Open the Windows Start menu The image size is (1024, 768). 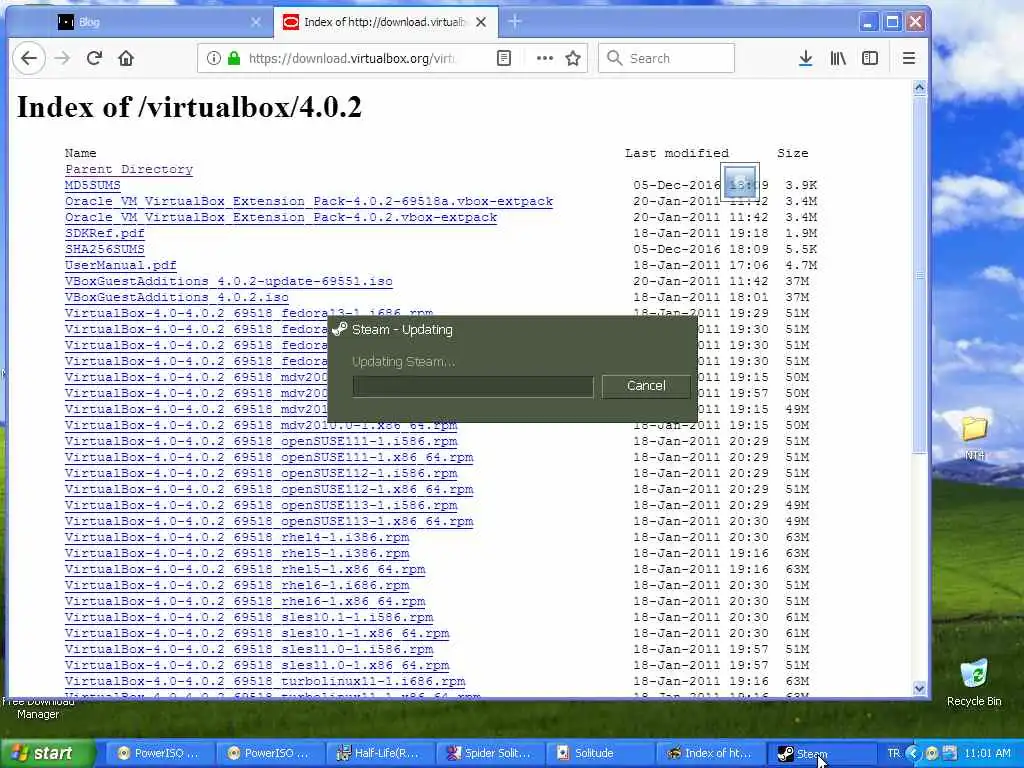point(46,753)
